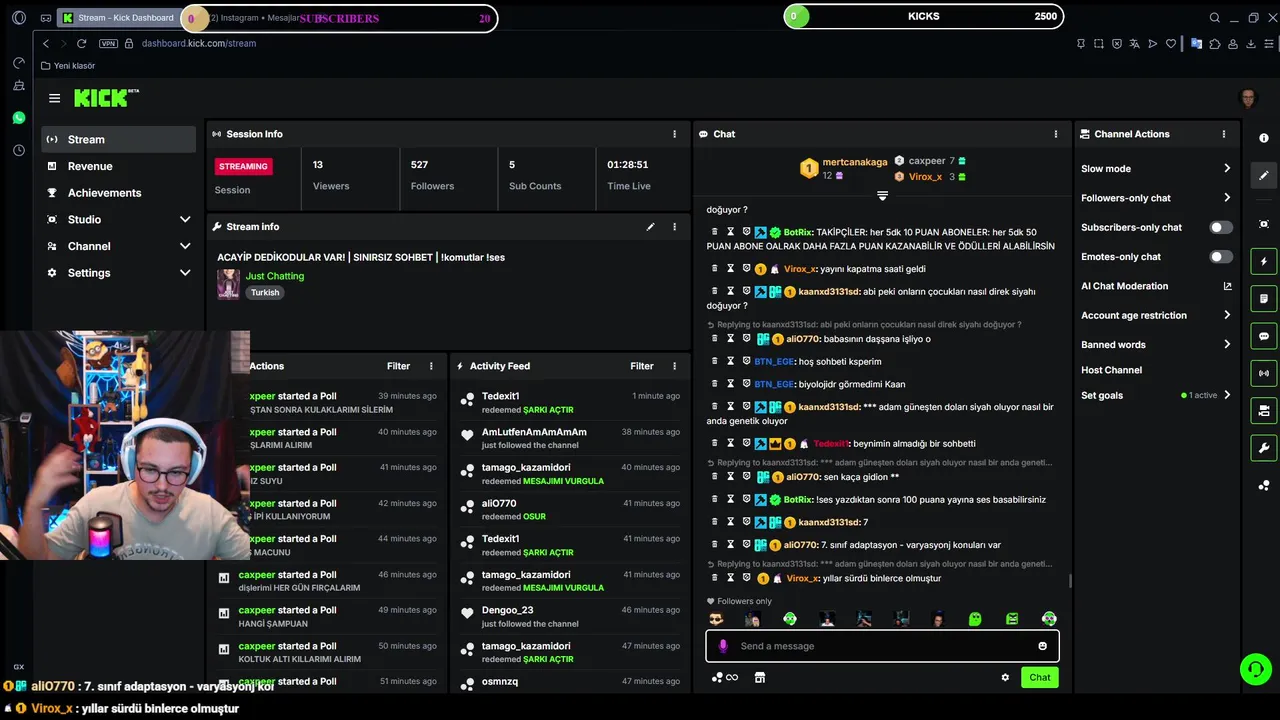This screenshot has width=1280, height=720.
Task: Open the WhatsApp sidebar icon
Action: (19, 118)
